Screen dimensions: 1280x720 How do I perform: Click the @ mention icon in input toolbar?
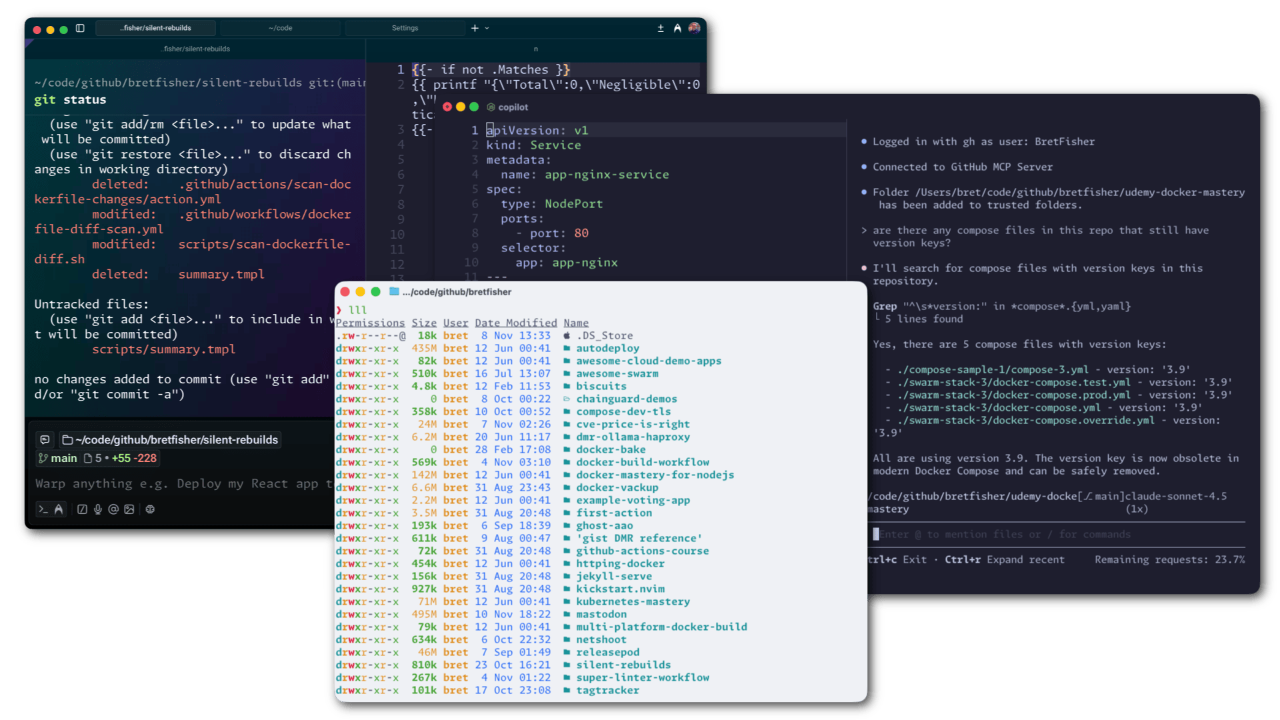point(113,509)
